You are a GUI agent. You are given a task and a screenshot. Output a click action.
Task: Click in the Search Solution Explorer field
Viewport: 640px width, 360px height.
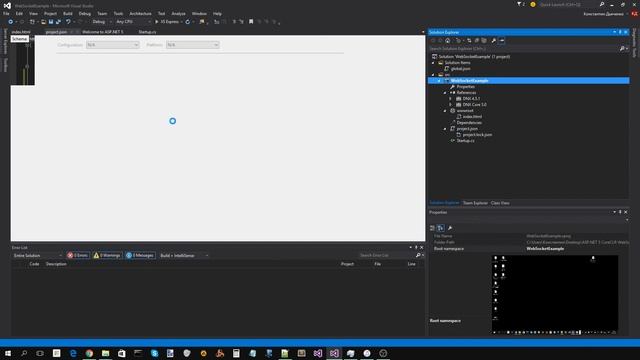[x=524, y=49]
